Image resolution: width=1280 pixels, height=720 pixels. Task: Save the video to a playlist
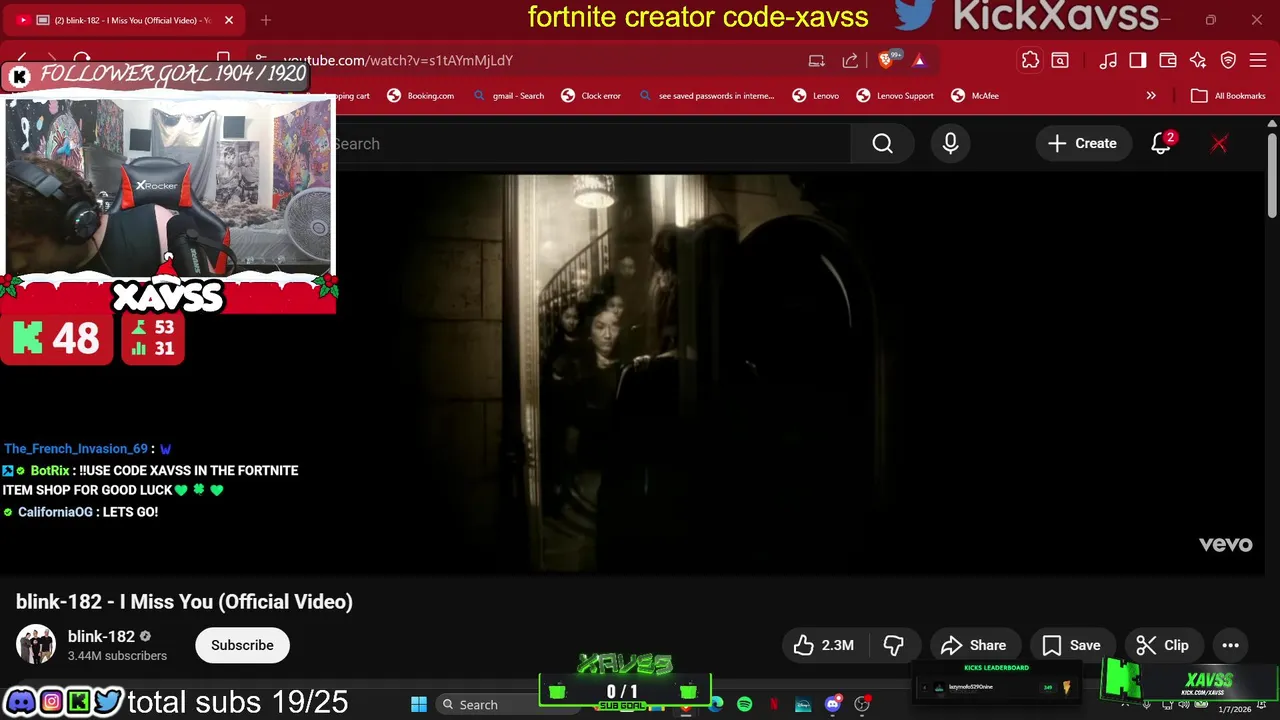[1071, 645]
